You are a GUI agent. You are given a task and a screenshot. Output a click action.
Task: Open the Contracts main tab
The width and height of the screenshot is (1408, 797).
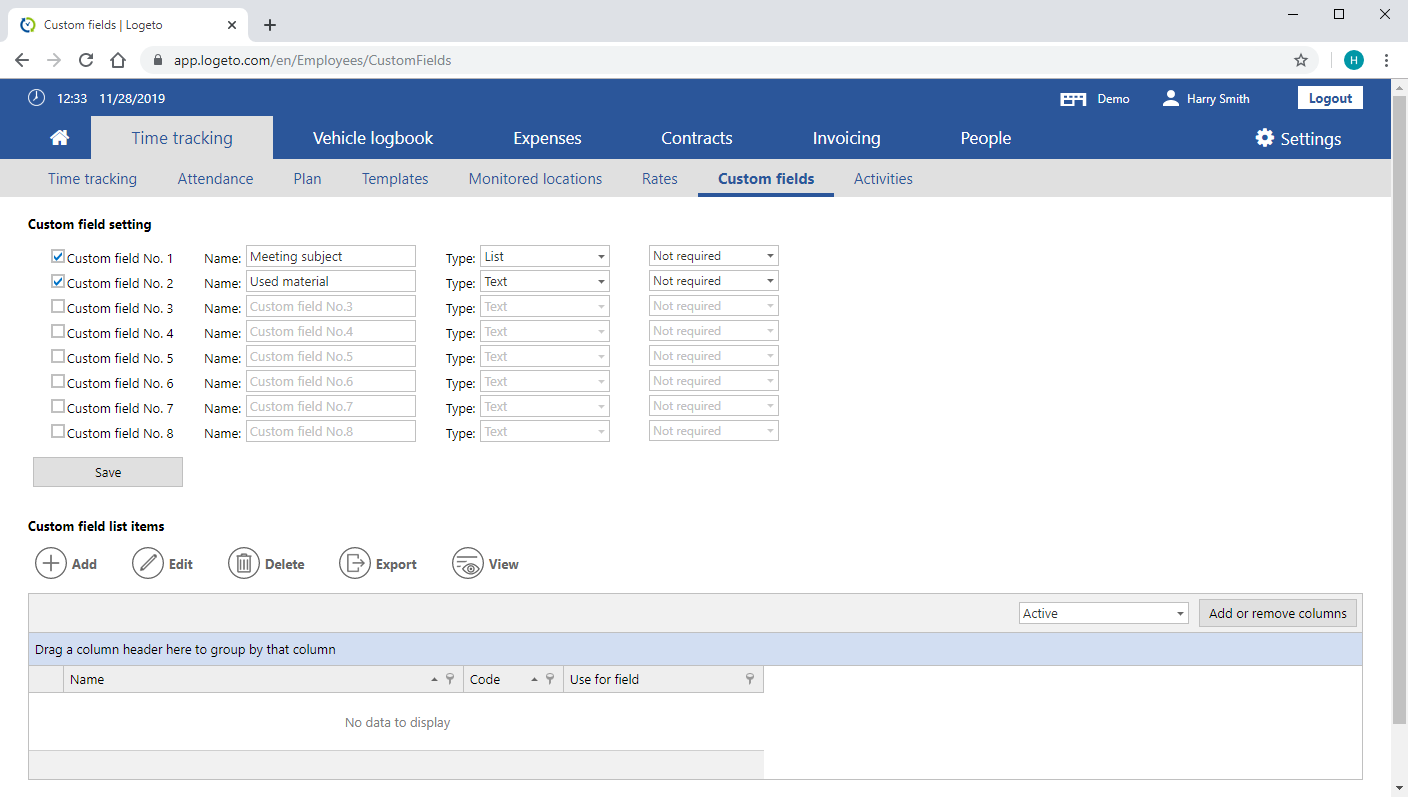point(697,138)
